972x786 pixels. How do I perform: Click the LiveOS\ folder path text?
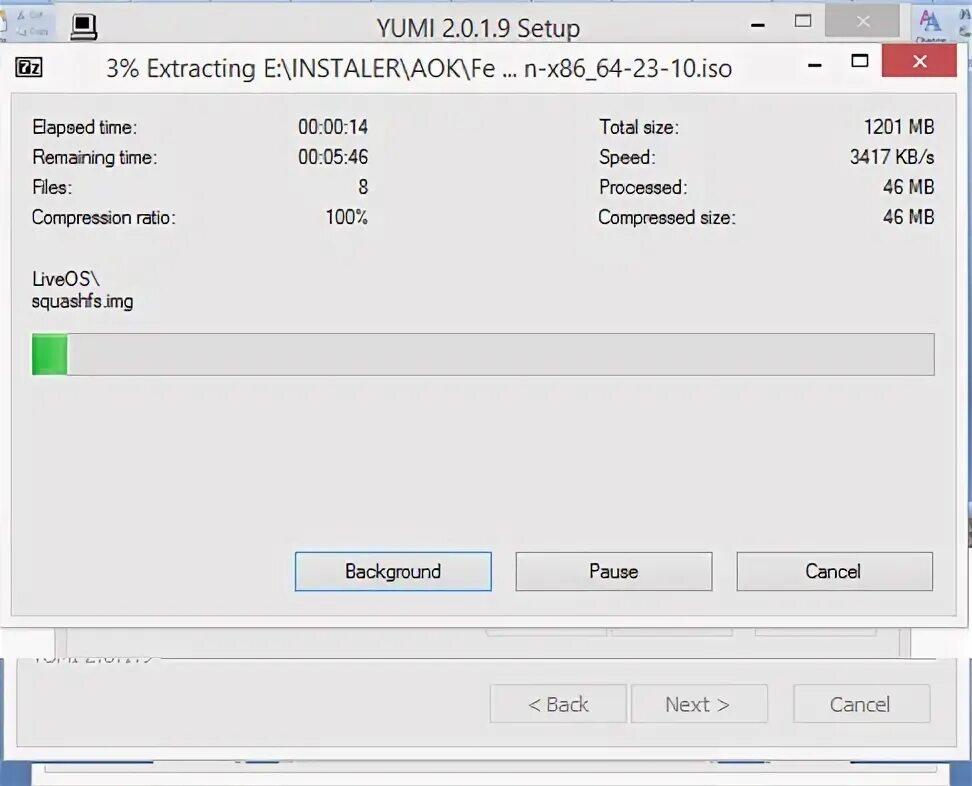click(66, 279)
